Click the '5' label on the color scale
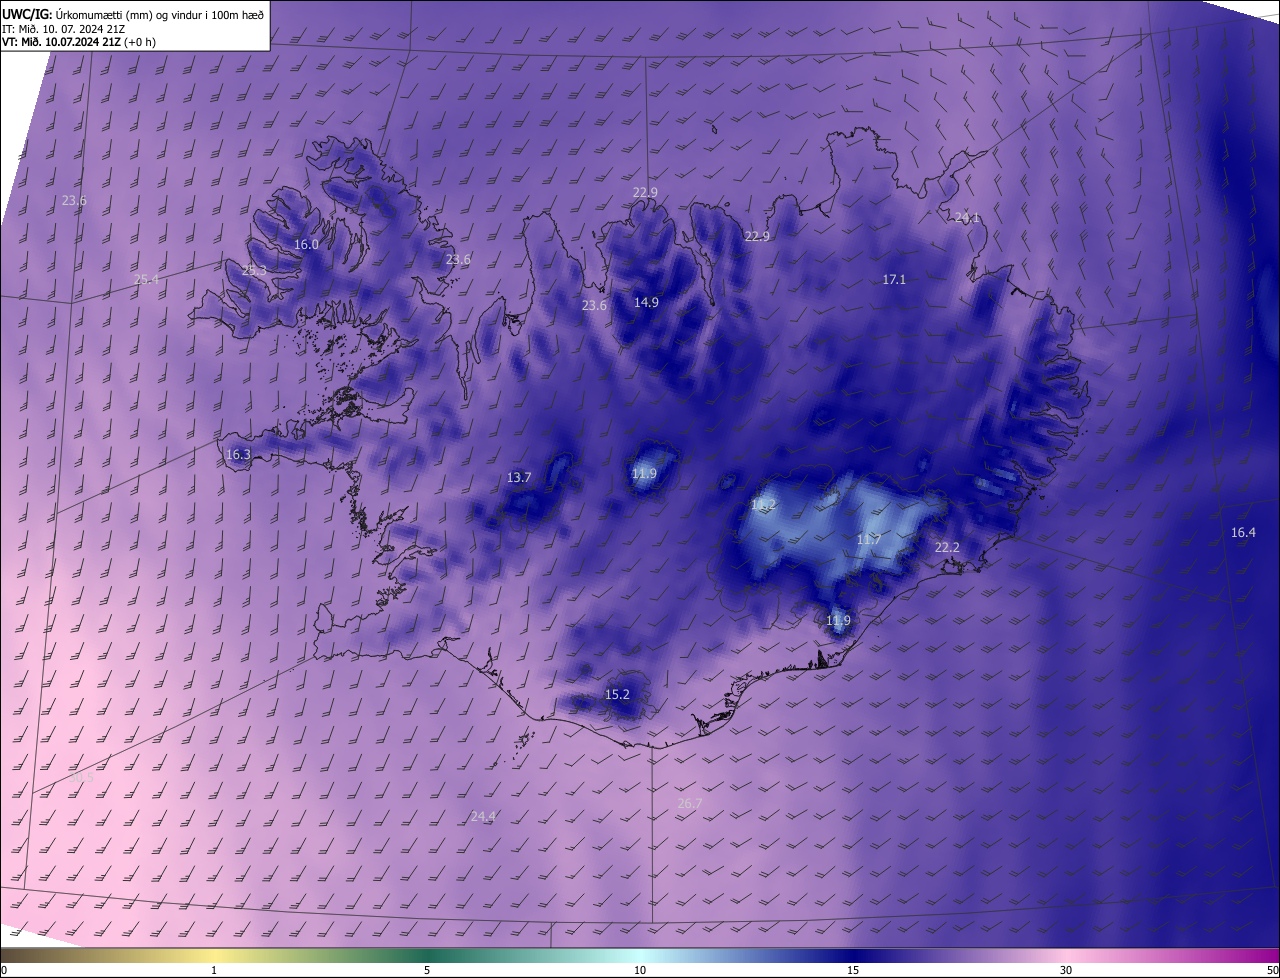1280x978 pixels. pyautogui.click(x=427, y=970)
